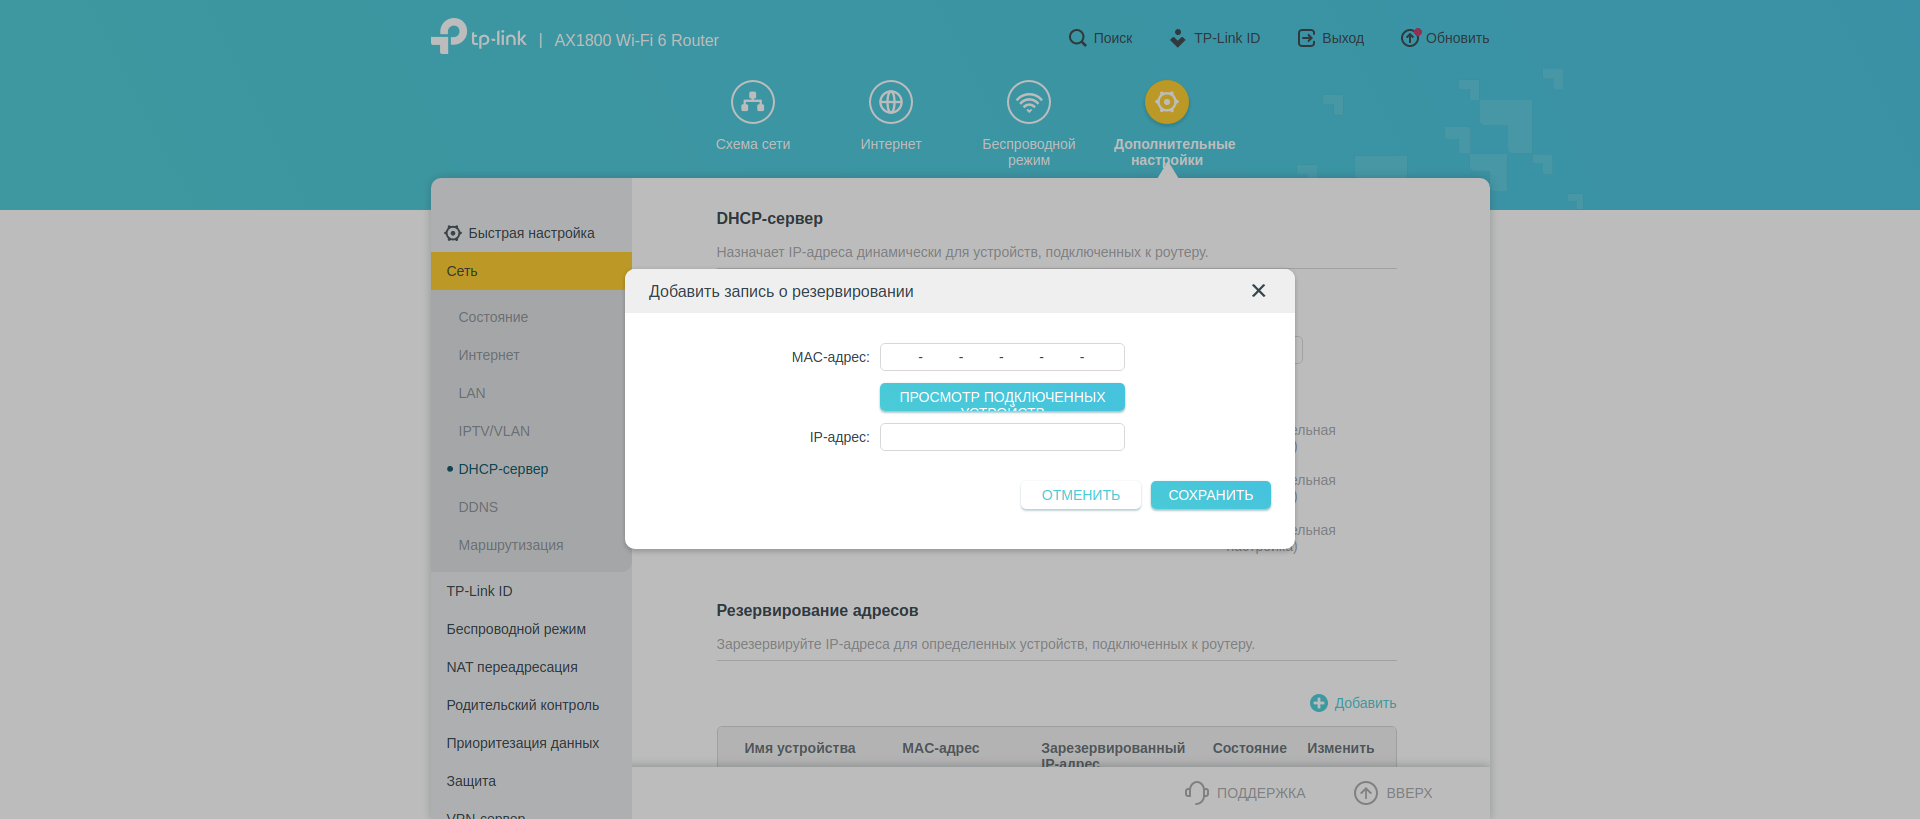The width and height of the screenshot is (1920, 819).
Task: Open TP-Link ID in top bar
Action: (x=1215, y=38)
